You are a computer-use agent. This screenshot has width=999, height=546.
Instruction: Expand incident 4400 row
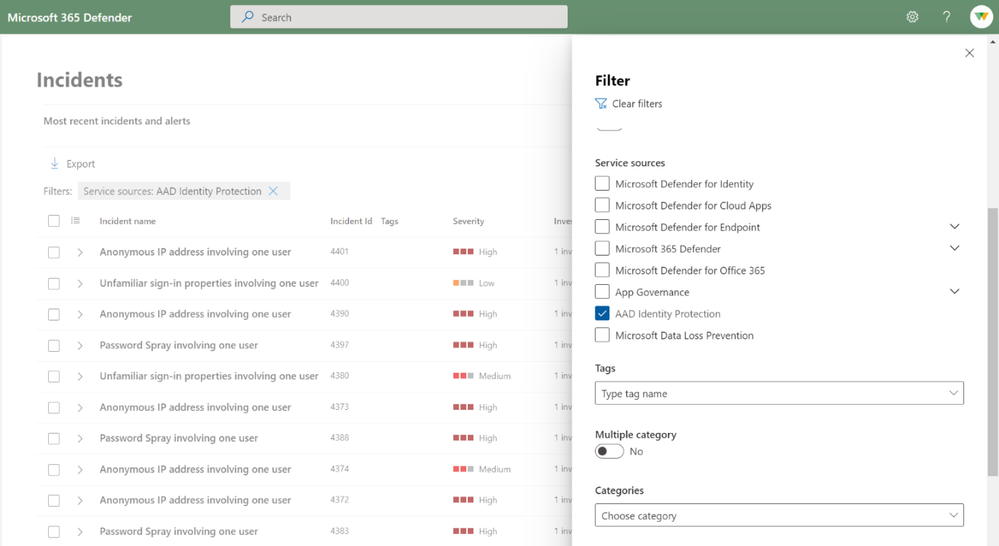(80, 284)
